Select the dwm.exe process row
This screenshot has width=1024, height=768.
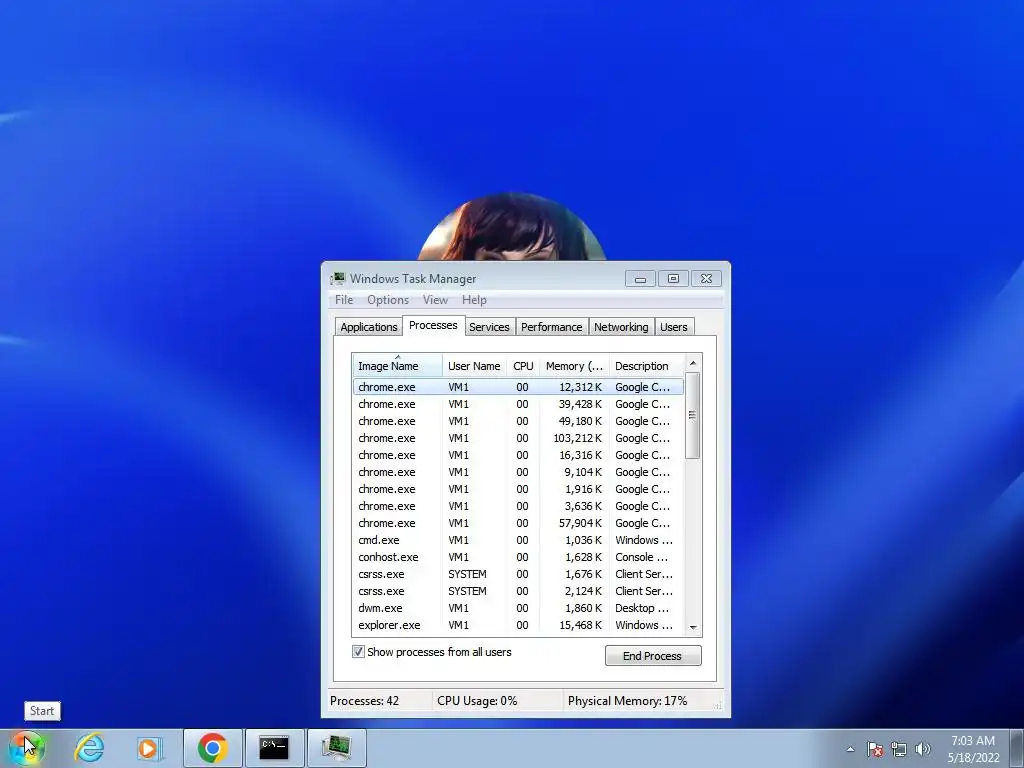click(x=519, y=608)
